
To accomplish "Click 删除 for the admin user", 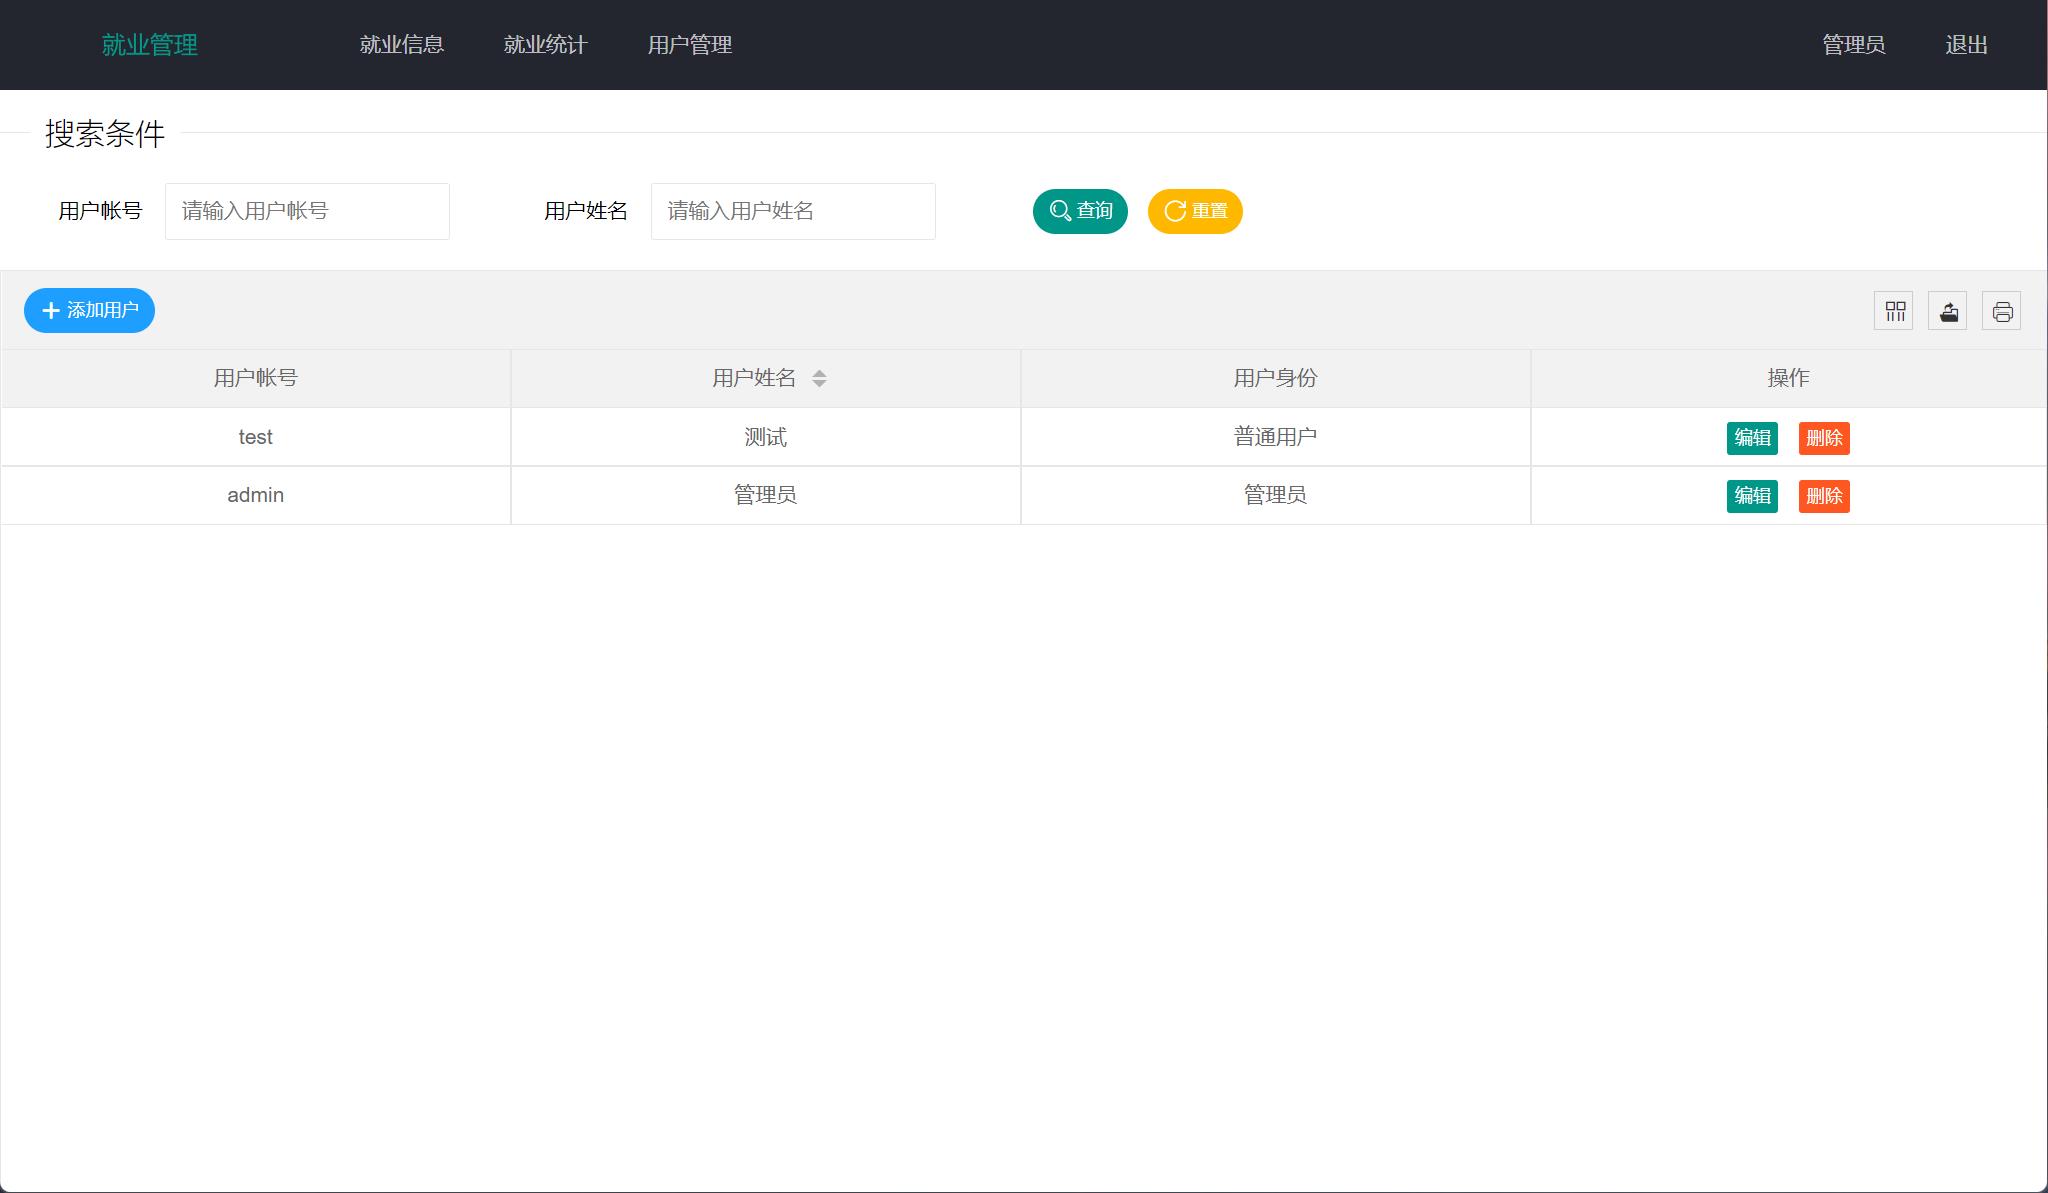I will pyautogui.click(x=1824, y=495).
